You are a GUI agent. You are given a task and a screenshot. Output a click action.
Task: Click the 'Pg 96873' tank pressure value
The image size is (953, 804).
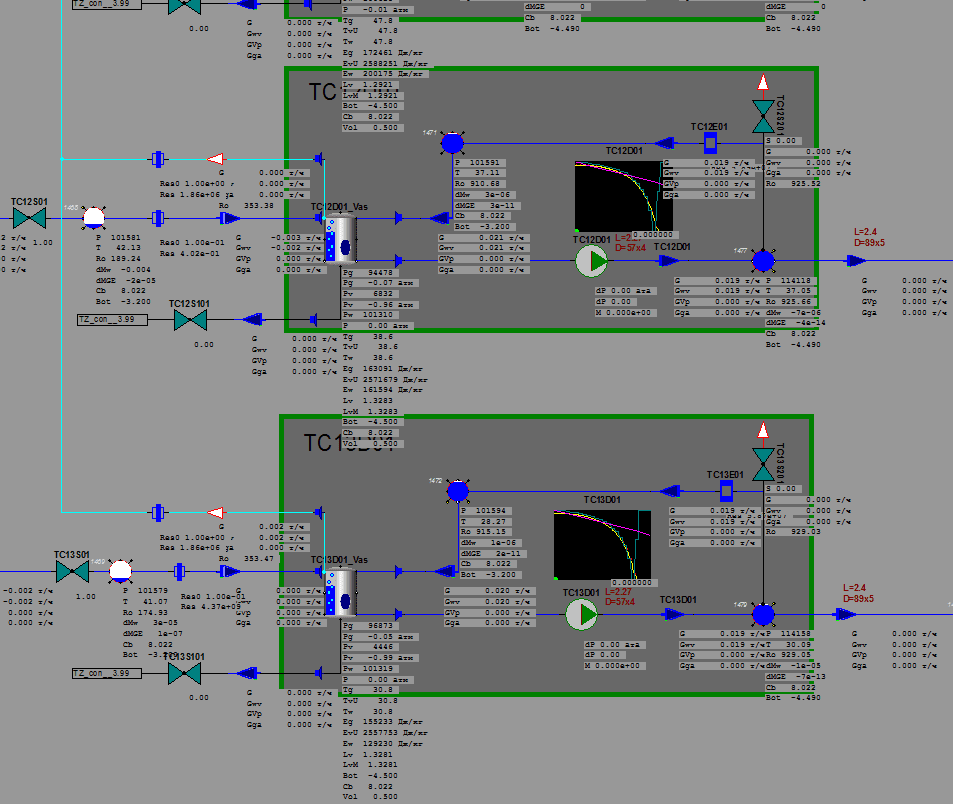pyautogui.click(x=370, y=626)
